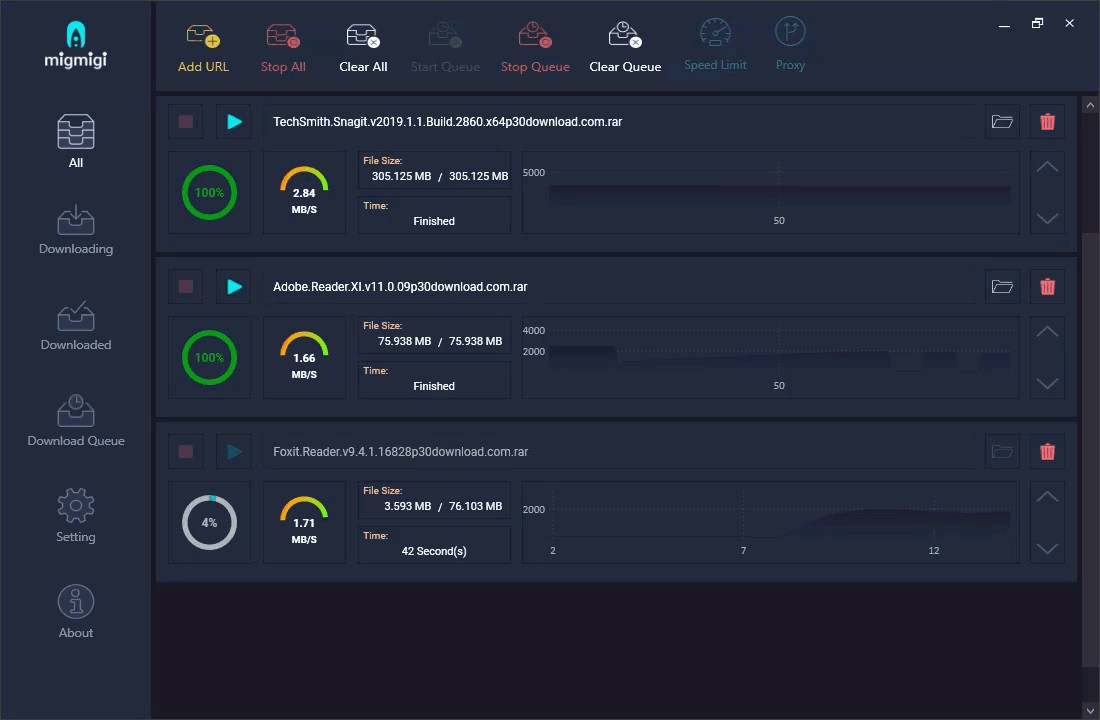This screenshot has width=1100, height=720.
Task: Click the TechSmith Snagit 100% progress ring
Action: point(209,192)
